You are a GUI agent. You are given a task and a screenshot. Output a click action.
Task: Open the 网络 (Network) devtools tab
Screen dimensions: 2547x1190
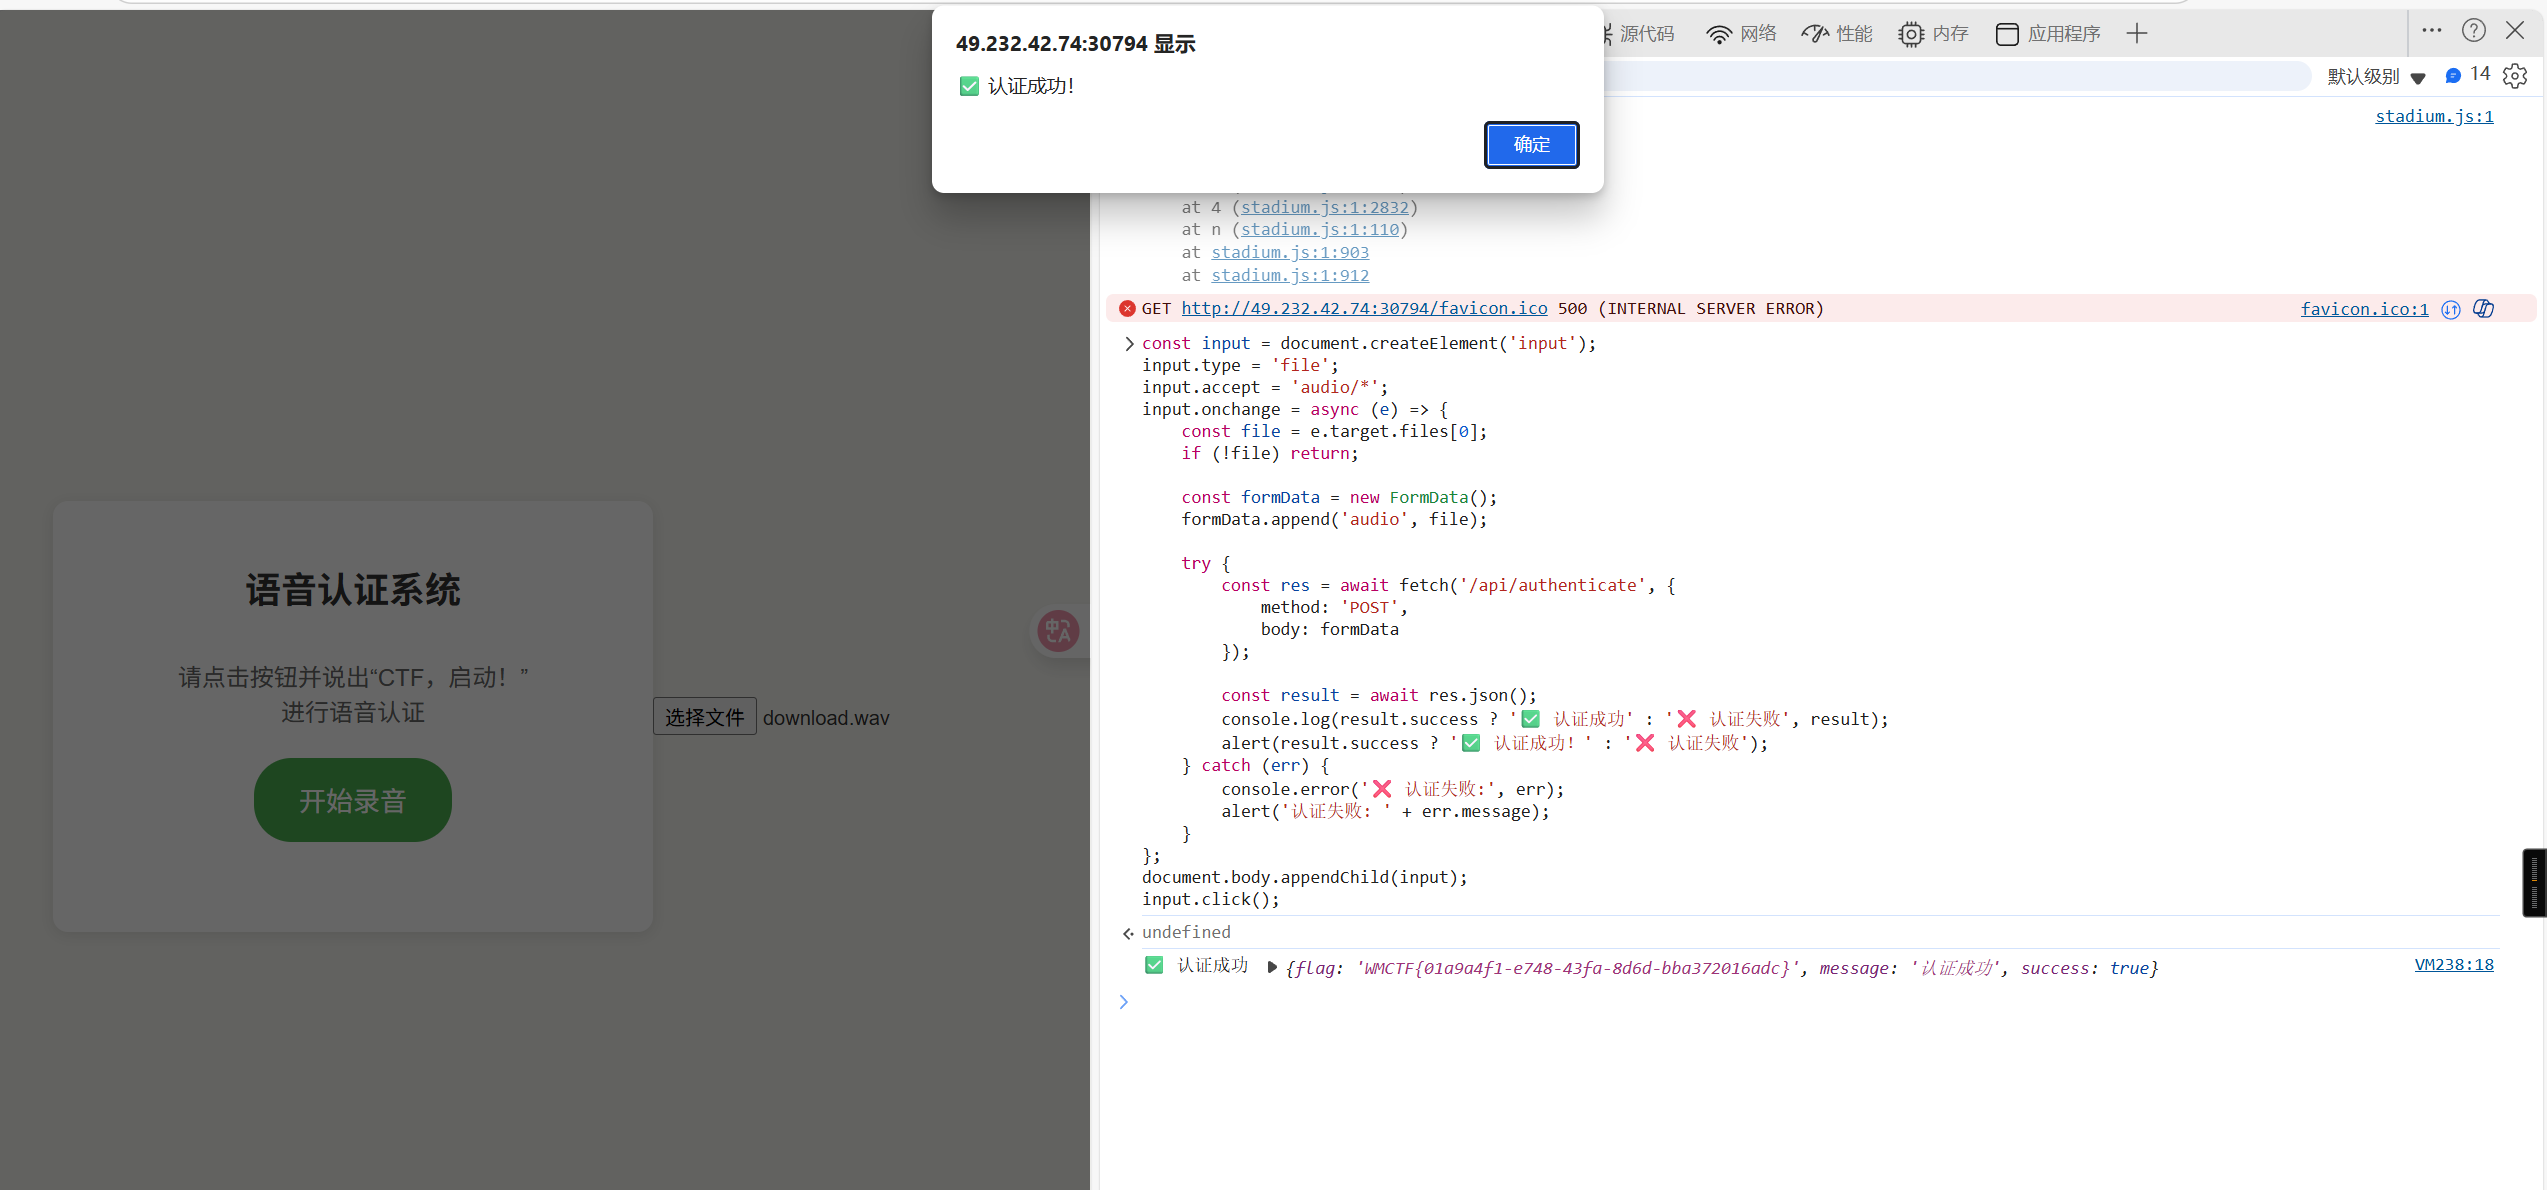(1741, 34)
